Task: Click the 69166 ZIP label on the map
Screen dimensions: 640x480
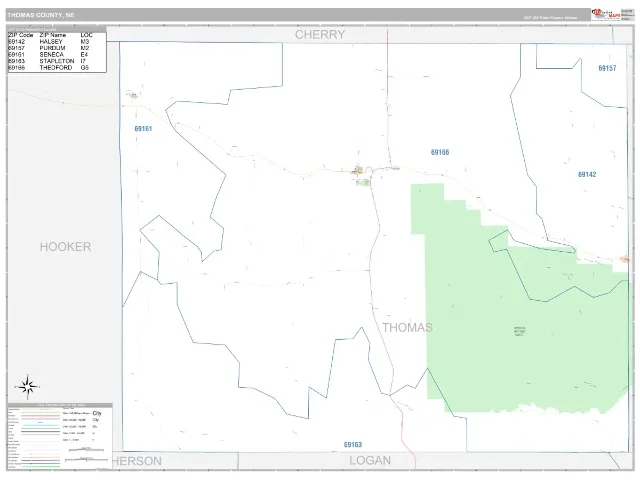Action: click(x=440, y=152)
